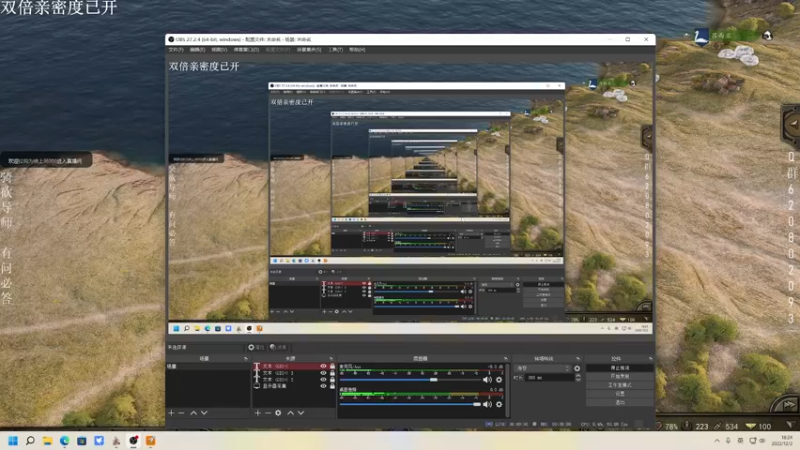Click the mixer panel vertical scrollbar
Viewport: 800px width, 450px height.
coord(508,390)
